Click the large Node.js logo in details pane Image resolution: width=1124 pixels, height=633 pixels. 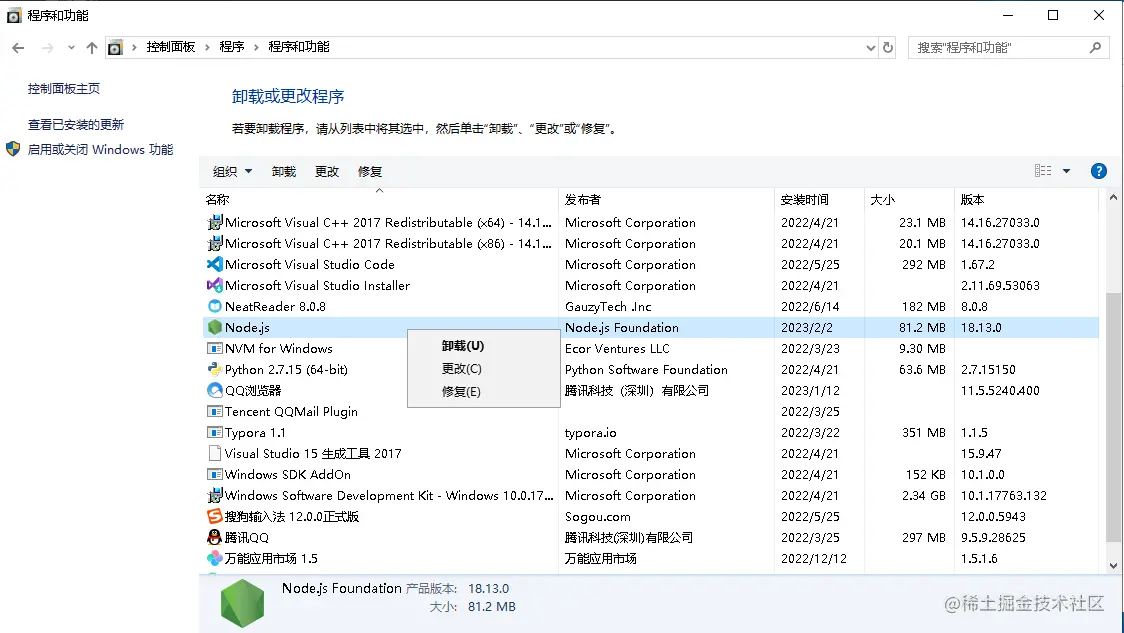point(242,604)
